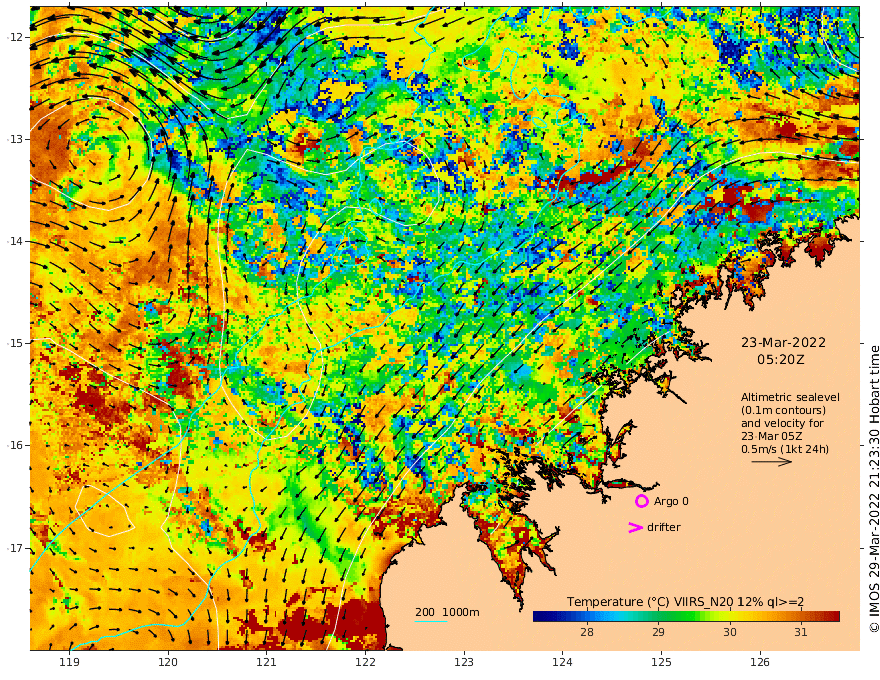Click longitude axis label 121
880x680 pixels.
pyautogui.click(x=267, y=662)
